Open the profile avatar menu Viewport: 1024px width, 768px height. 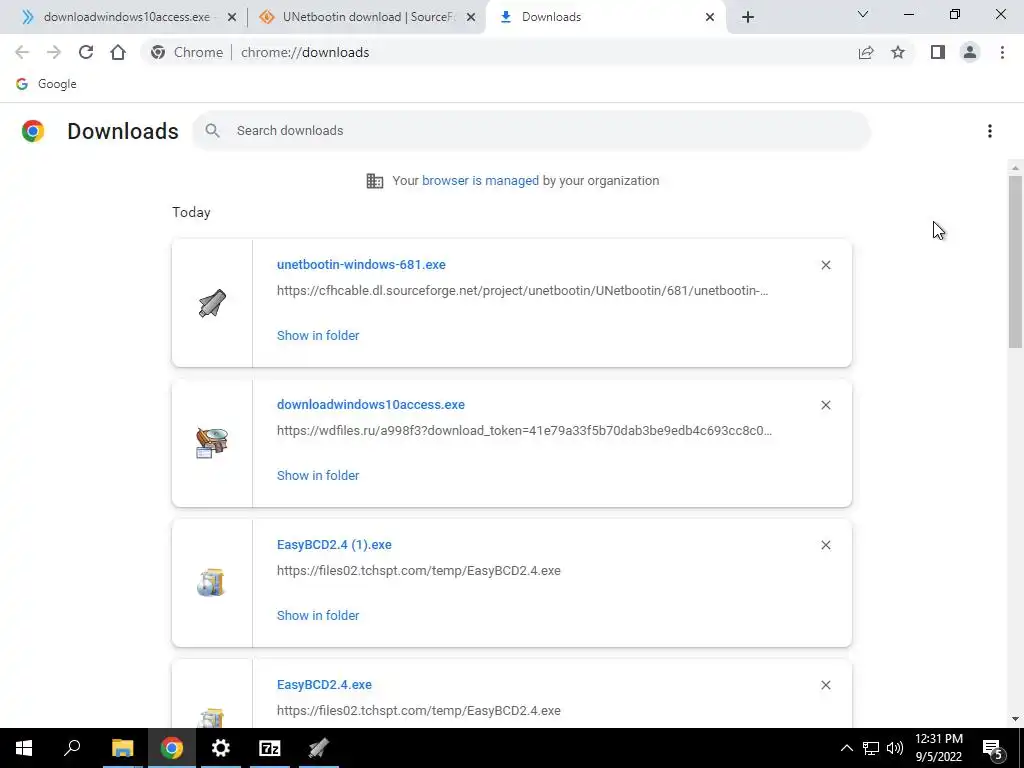click(970, 52)
